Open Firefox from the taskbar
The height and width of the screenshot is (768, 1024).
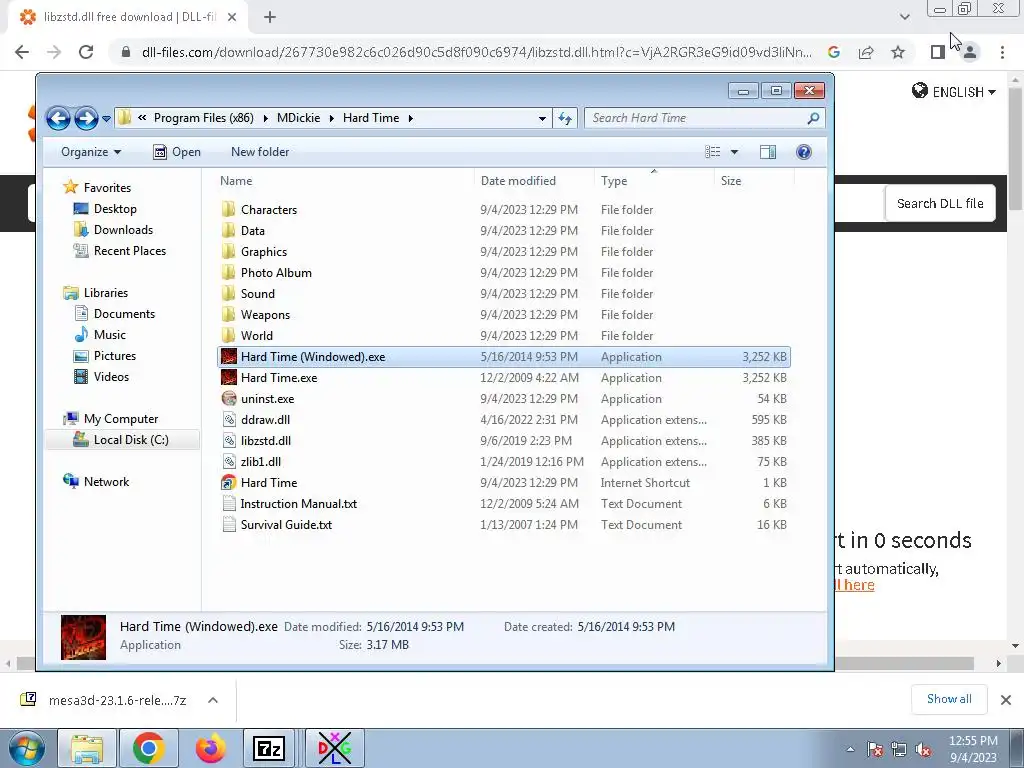coord(210,748)
